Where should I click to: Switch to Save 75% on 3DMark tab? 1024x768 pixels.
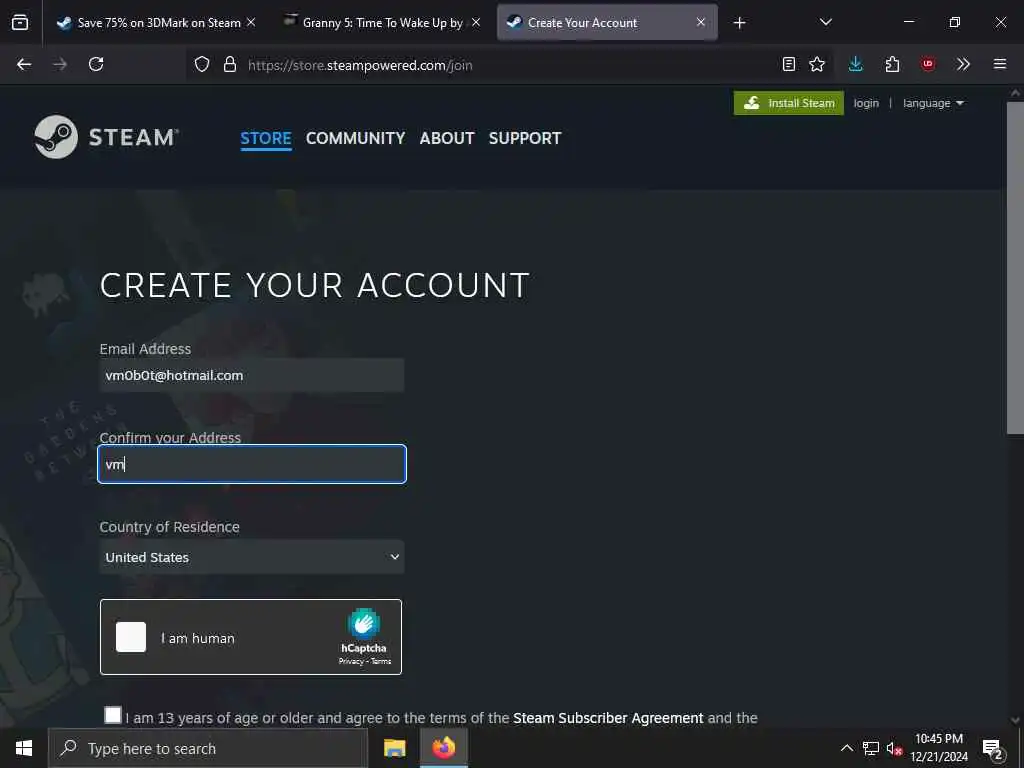[x=157, y=22]
